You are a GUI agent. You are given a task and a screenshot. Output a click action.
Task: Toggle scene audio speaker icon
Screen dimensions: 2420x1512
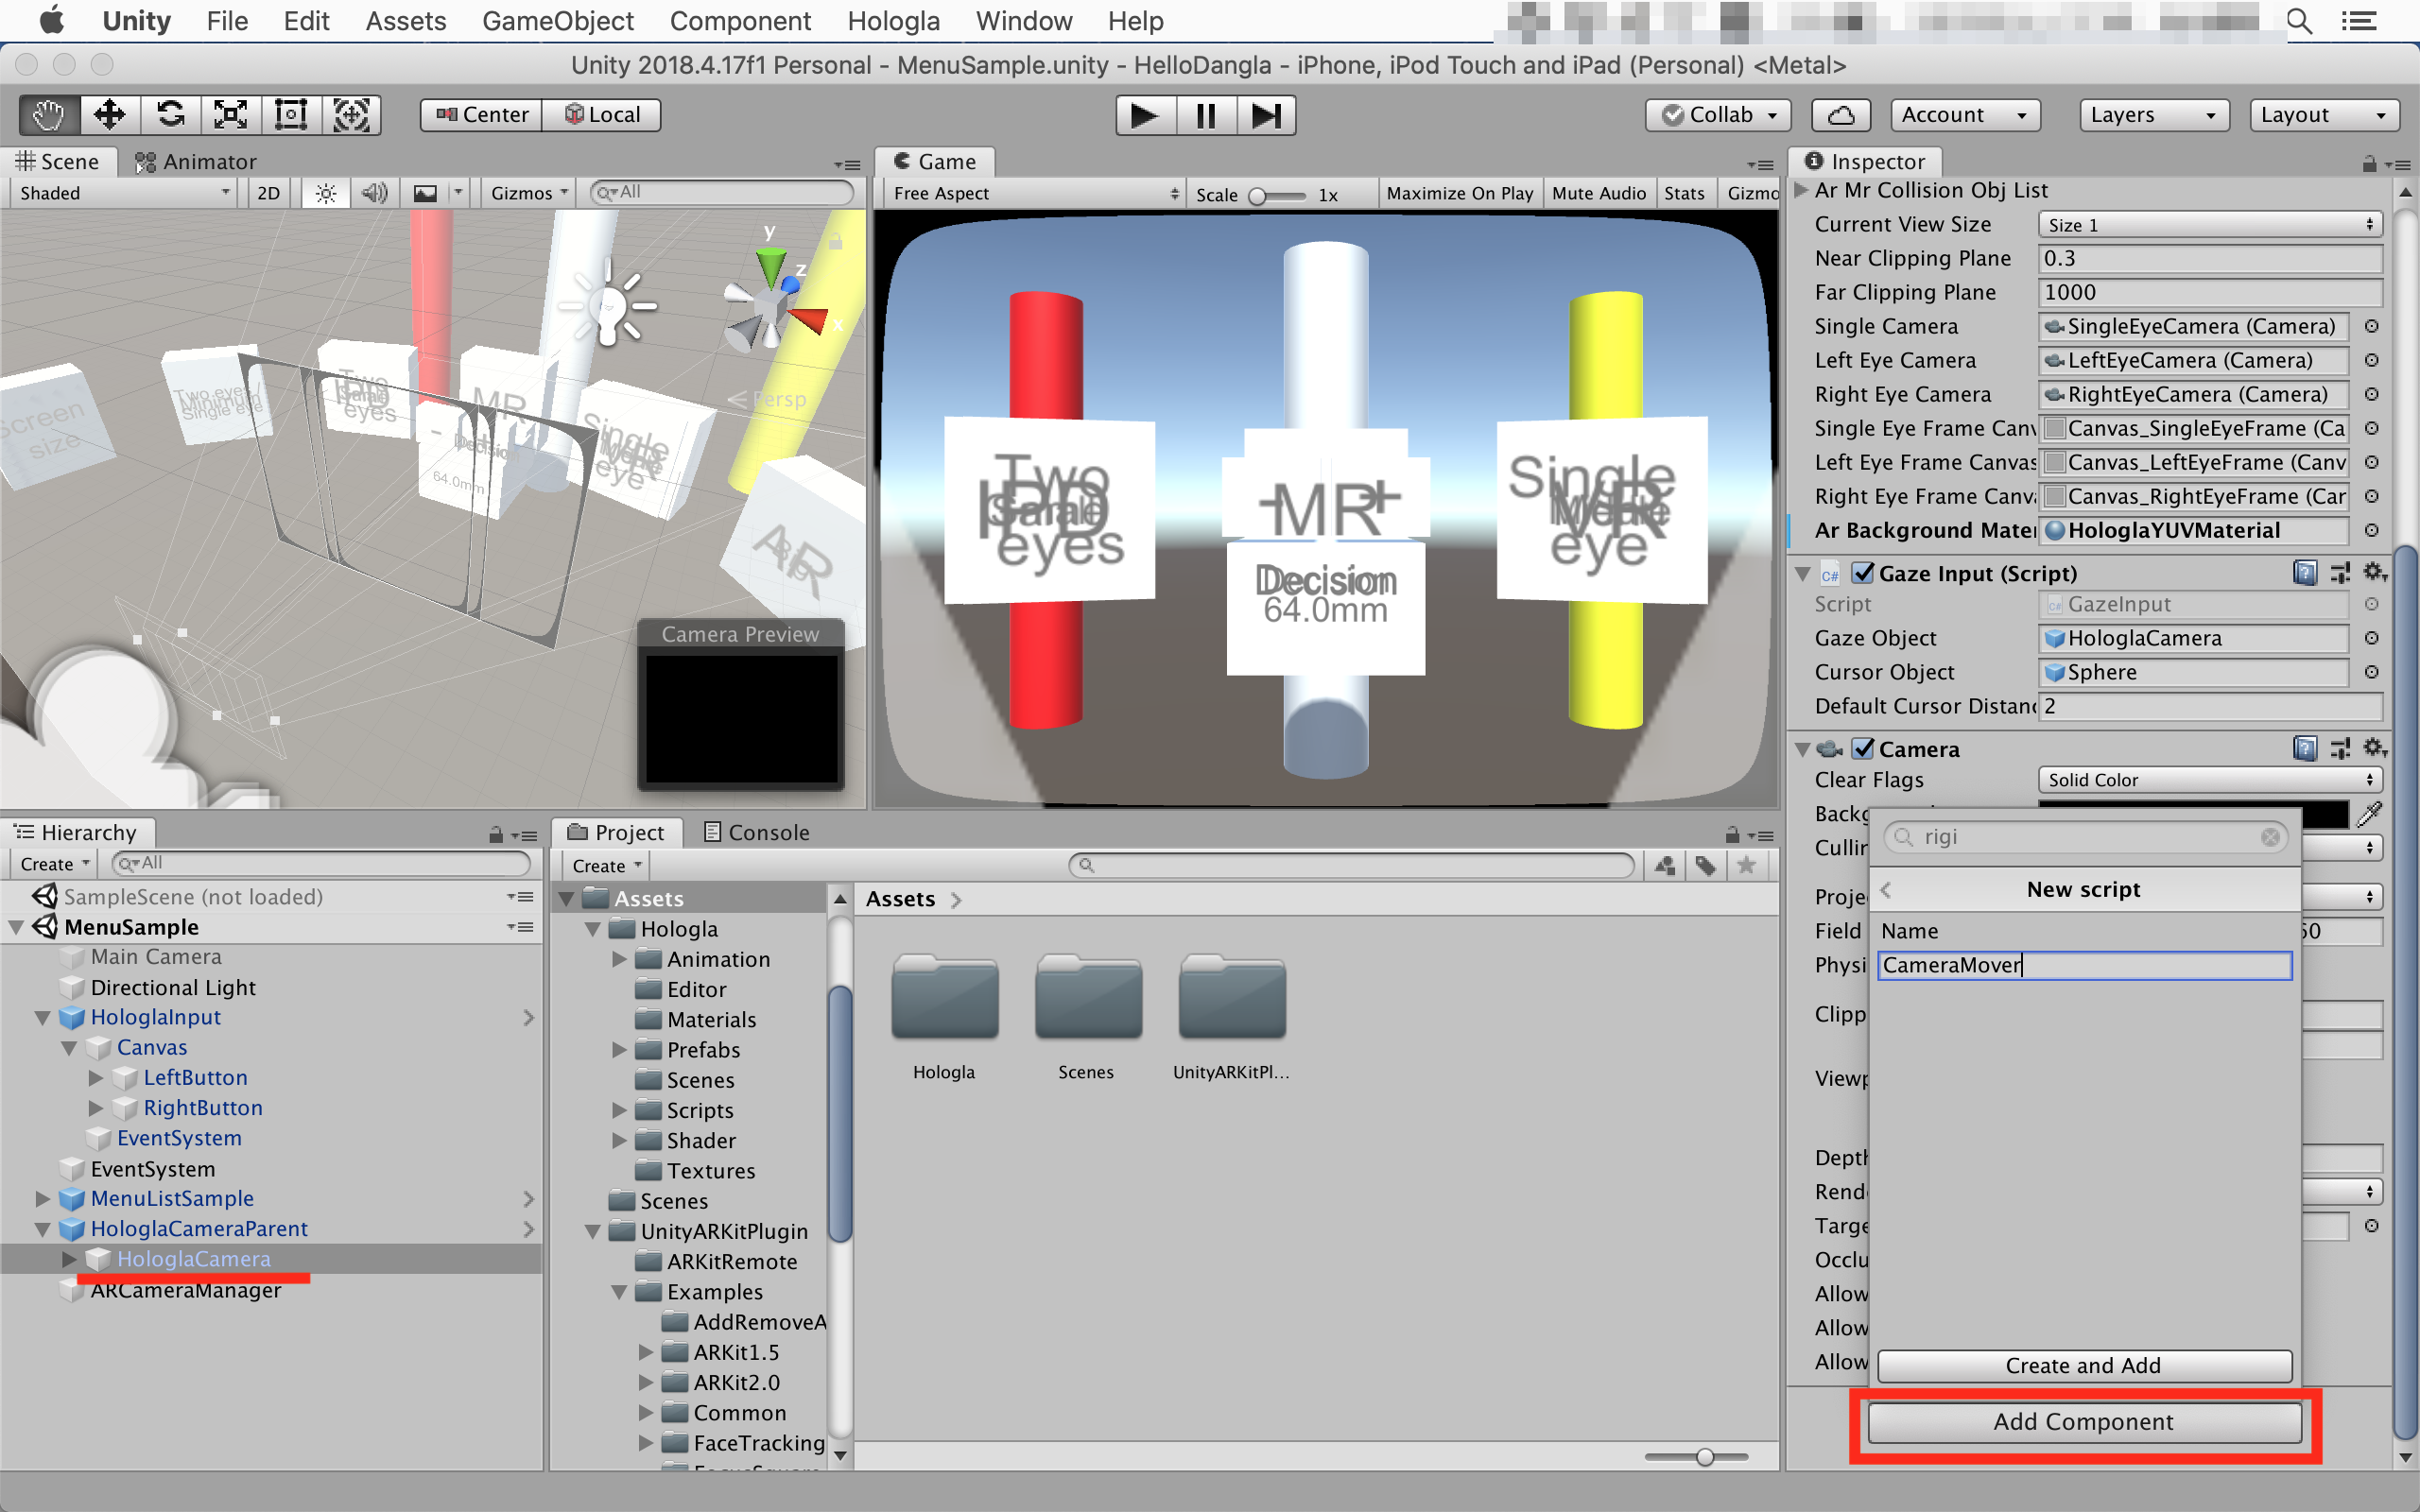pyautogui.click(x=374, y=193)
